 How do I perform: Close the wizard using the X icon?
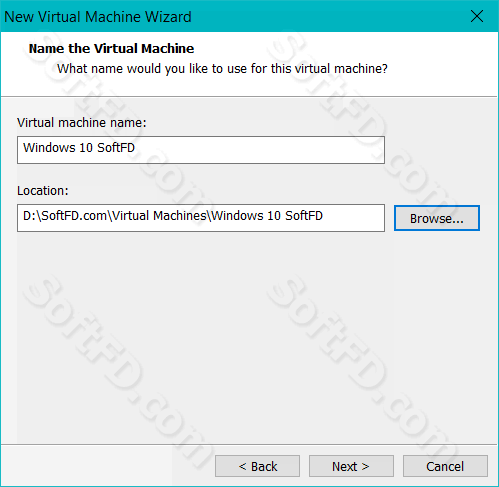477,16
